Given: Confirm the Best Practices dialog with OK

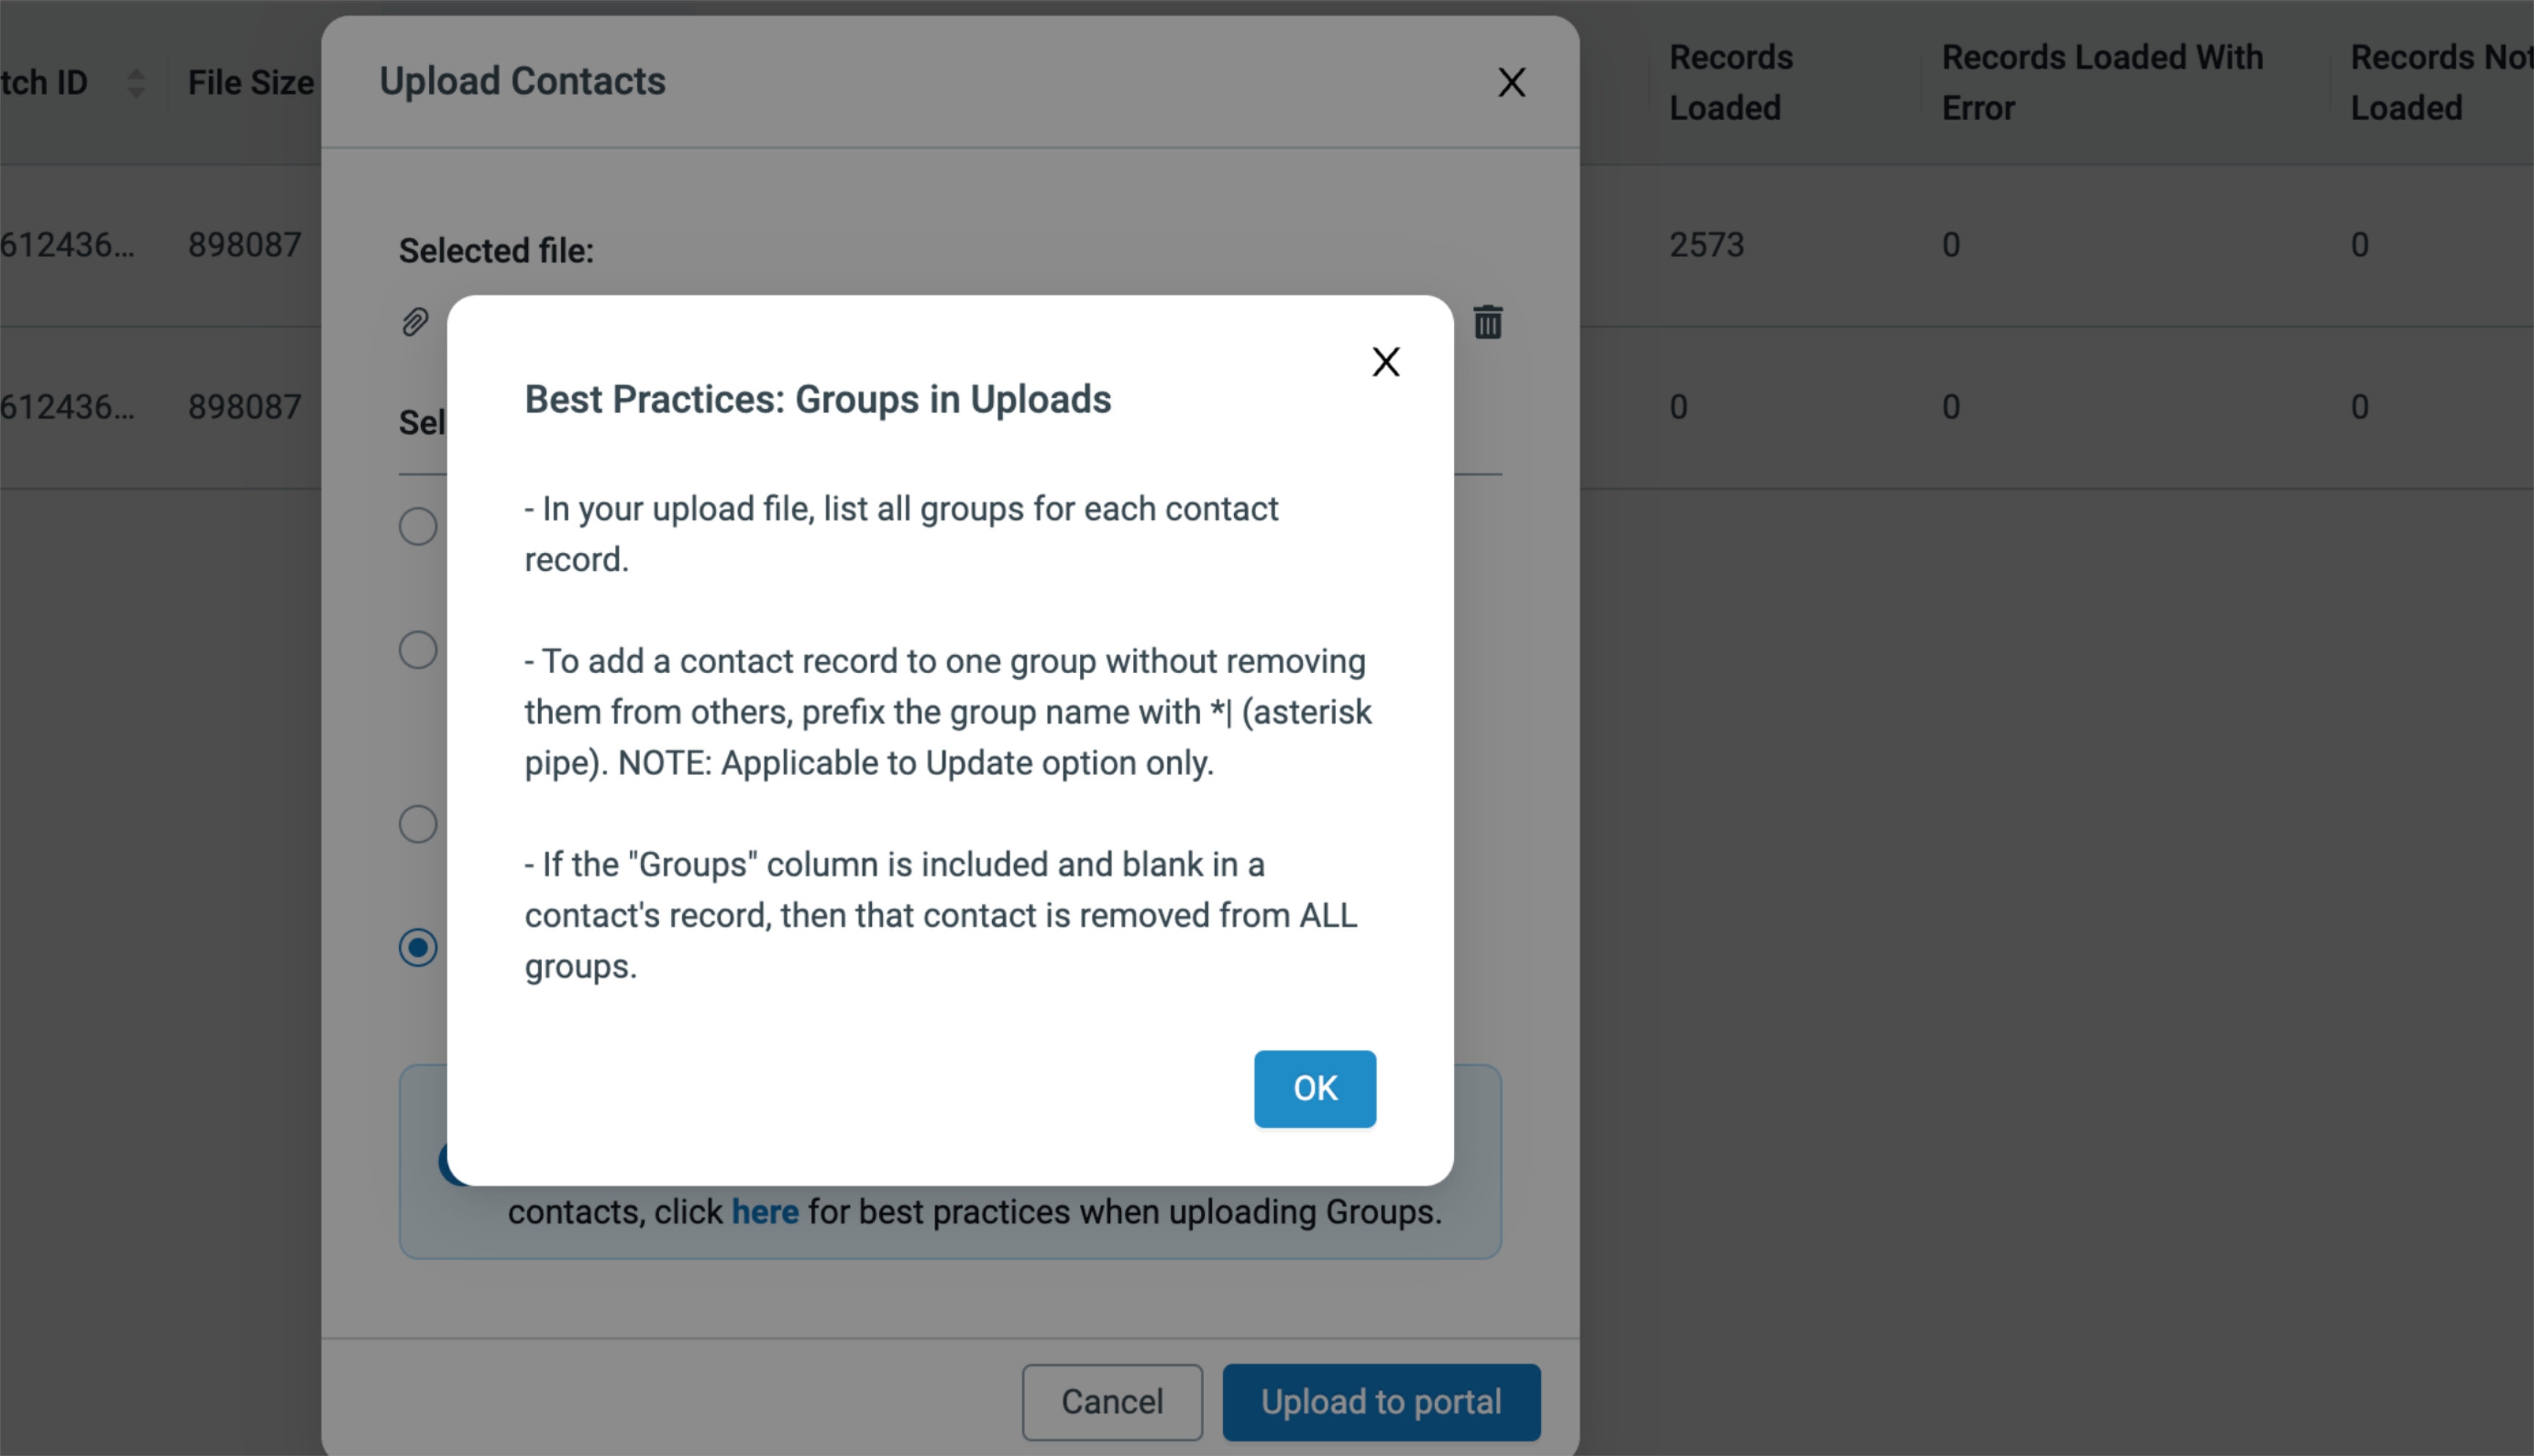Looking at the screenshot, I should click(1314, 1089).
